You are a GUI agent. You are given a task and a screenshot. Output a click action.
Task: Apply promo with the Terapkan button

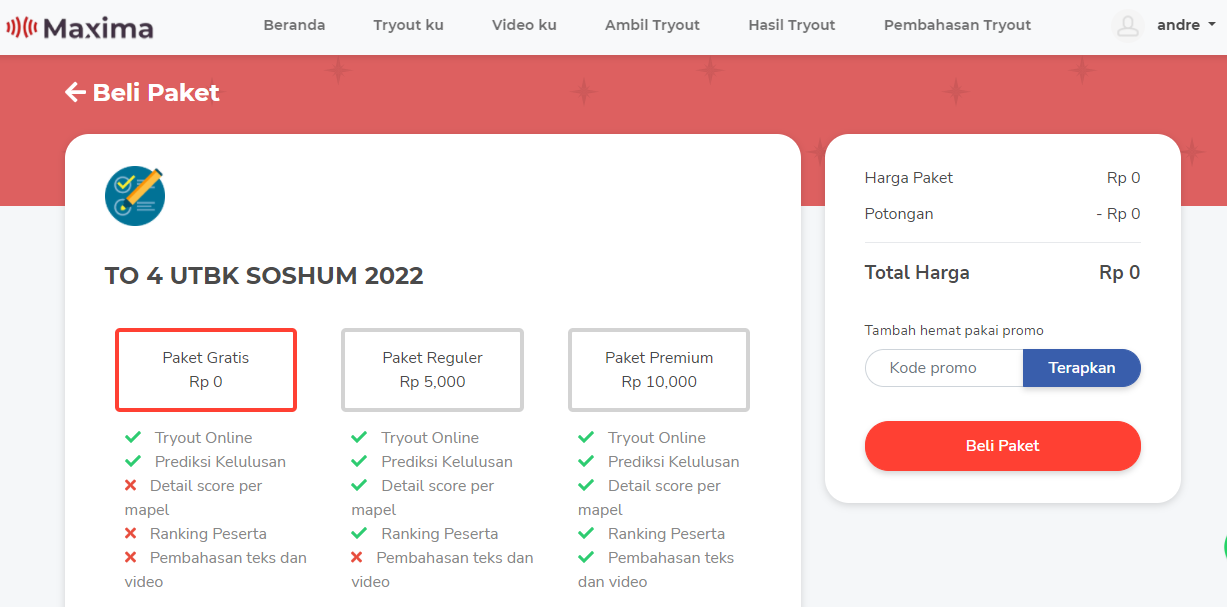pos(1081,368)
